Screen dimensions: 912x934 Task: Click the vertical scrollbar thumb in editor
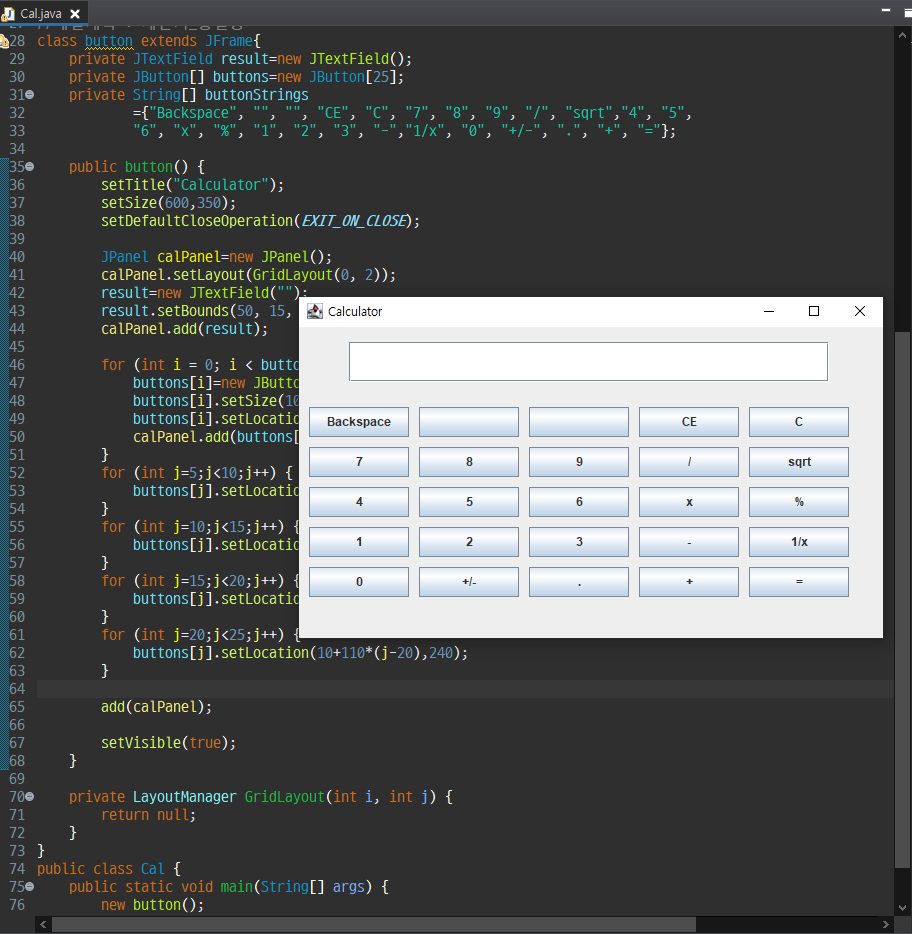click(902, 600)
